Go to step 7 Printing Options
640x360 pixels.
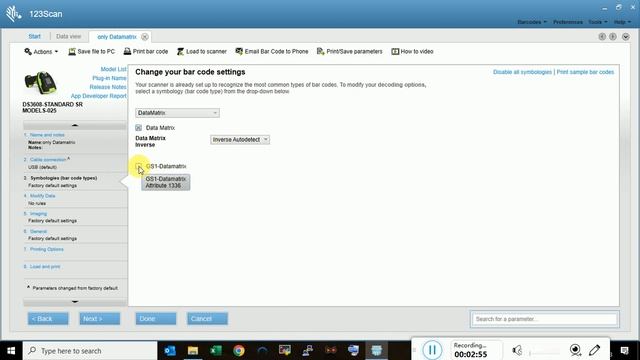pyautogui.click(x=47, y=249)
